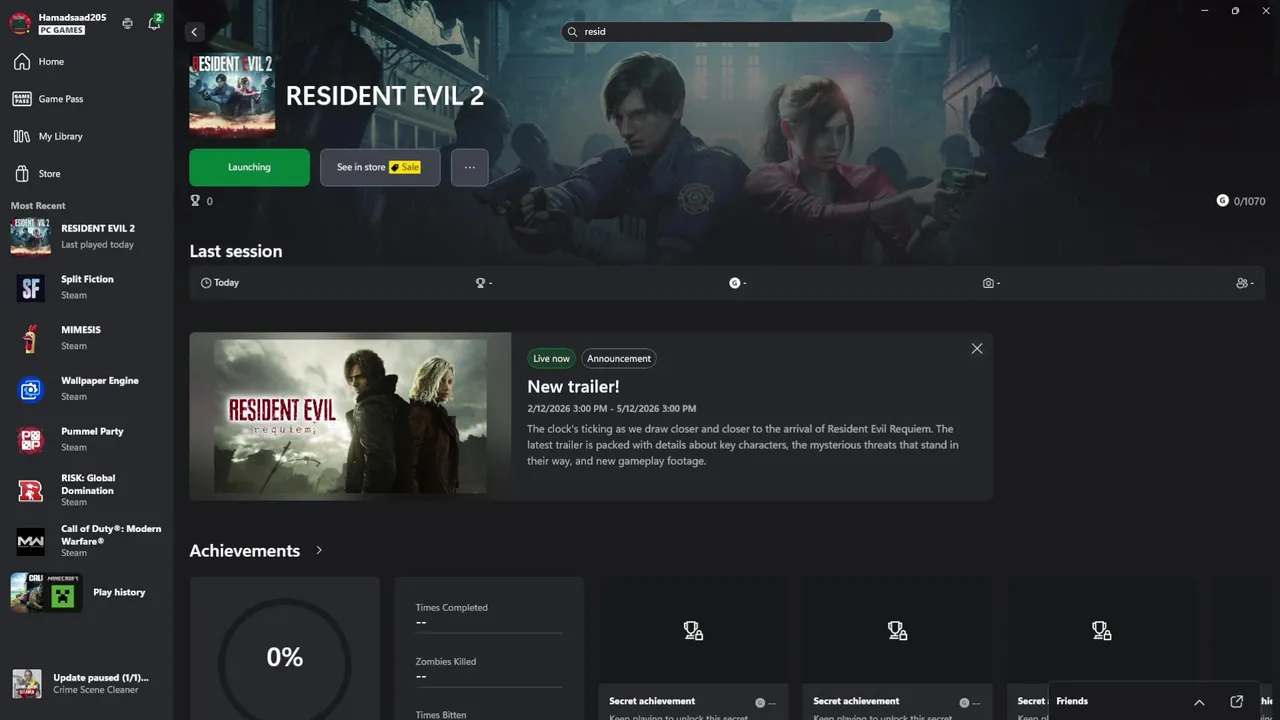The image size is (1280, 720).
Task: Open the Resident Evil Requiem trailer image
Action: click(x=350, y=416)
